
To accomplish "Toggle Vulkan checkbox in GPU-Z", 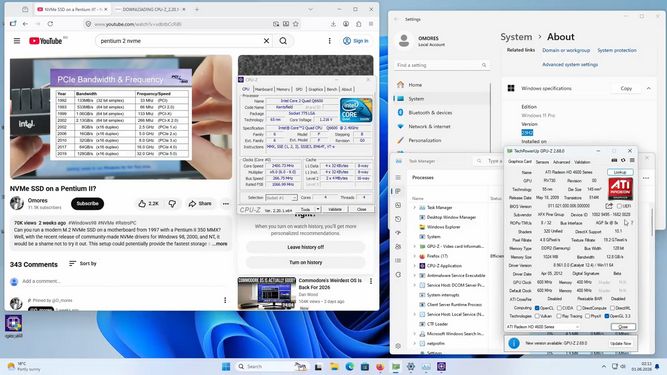I will coord(537,316).
